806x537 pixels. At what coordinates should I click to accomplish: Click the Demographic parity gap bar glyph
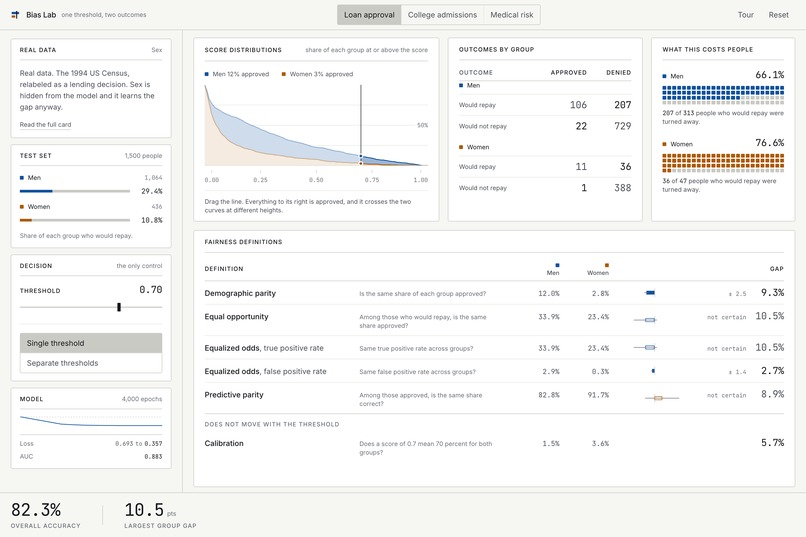(650, 293)
